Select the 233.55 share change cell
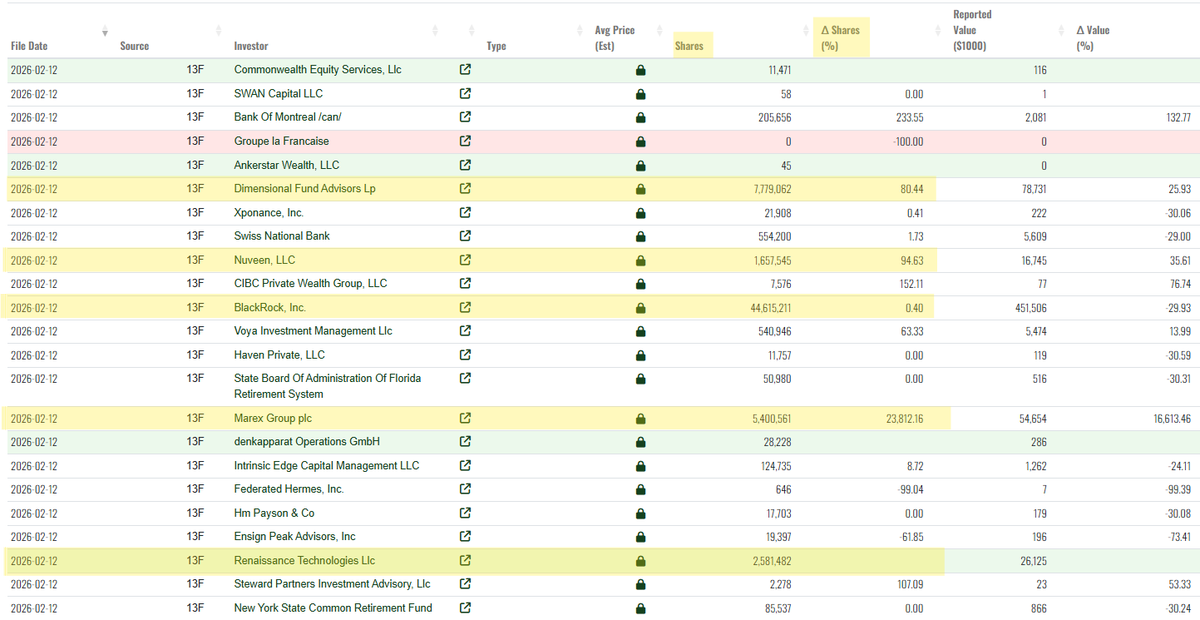The height and width of the screenshot is (620, 1200). tap(909, 117)
